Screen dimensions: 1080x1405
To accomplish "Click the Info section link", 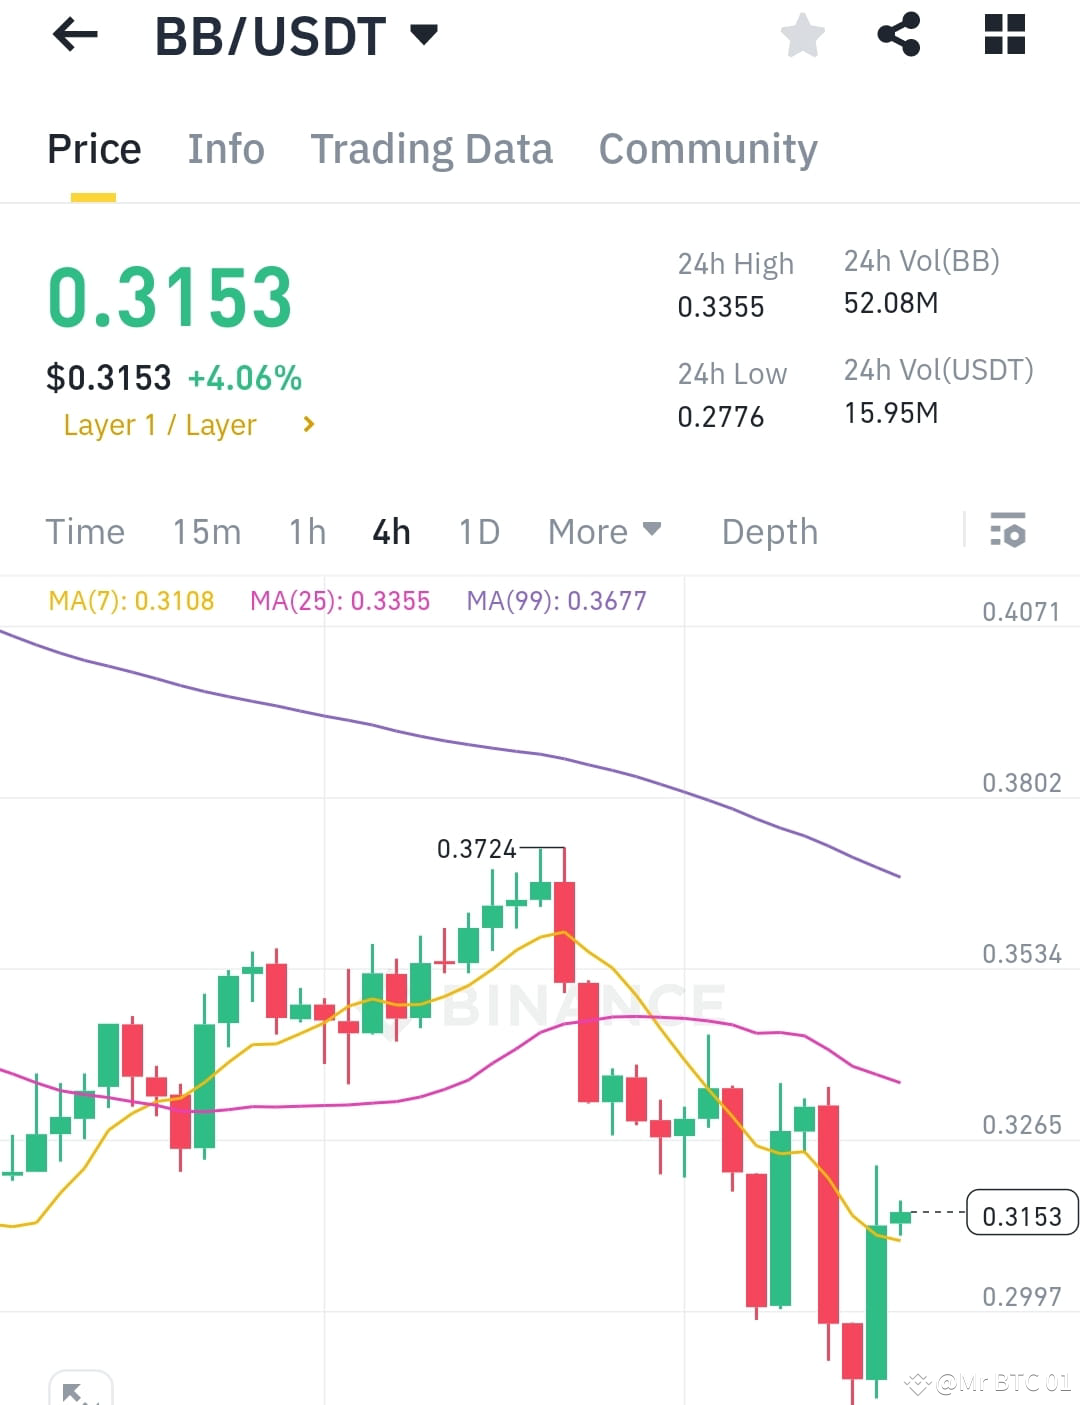I will pos(226,148).
